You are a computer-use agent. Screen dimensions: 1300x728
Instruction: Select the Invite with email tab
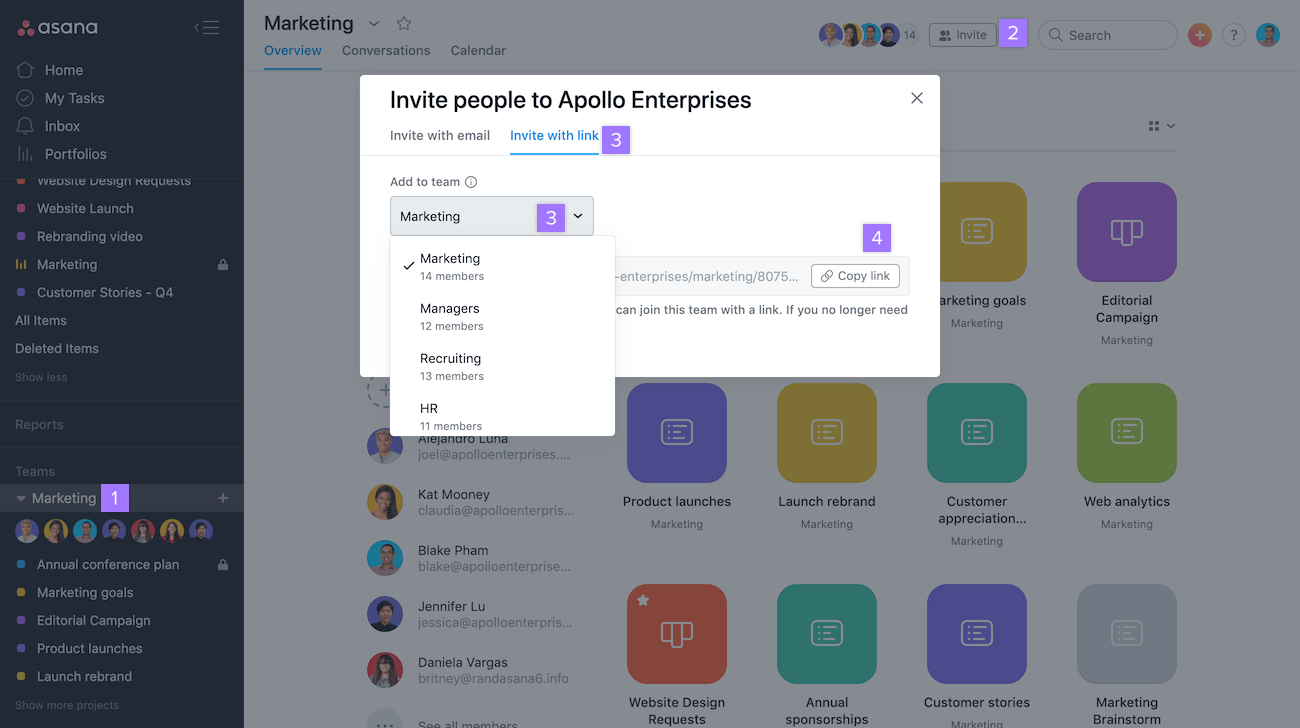click(440, 135)
